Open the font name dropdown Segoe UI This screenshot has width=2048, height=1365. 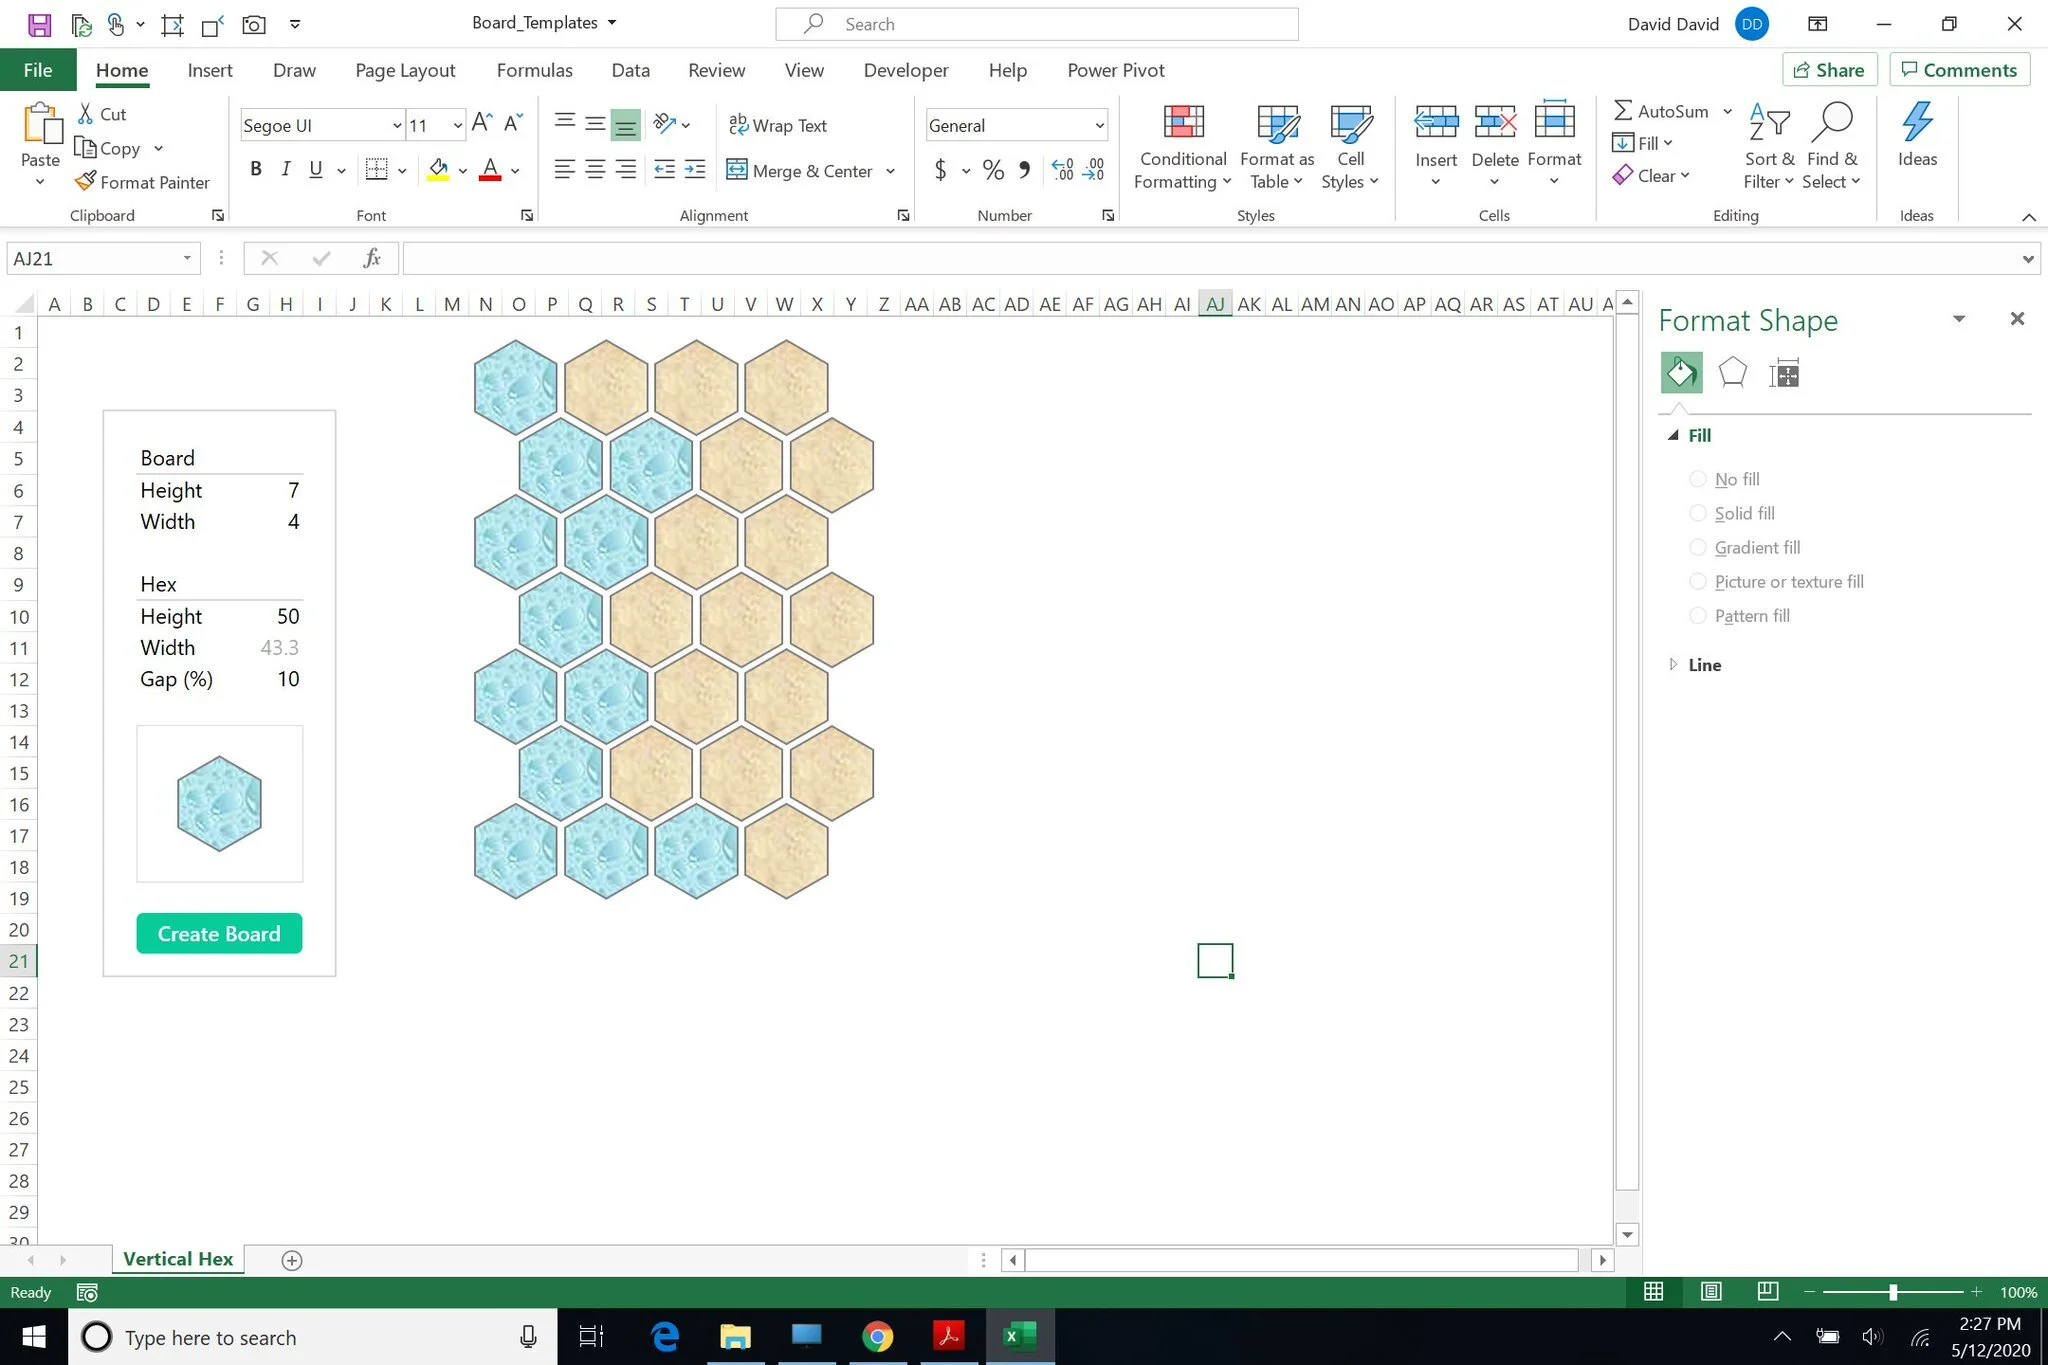tap(396, 125)
